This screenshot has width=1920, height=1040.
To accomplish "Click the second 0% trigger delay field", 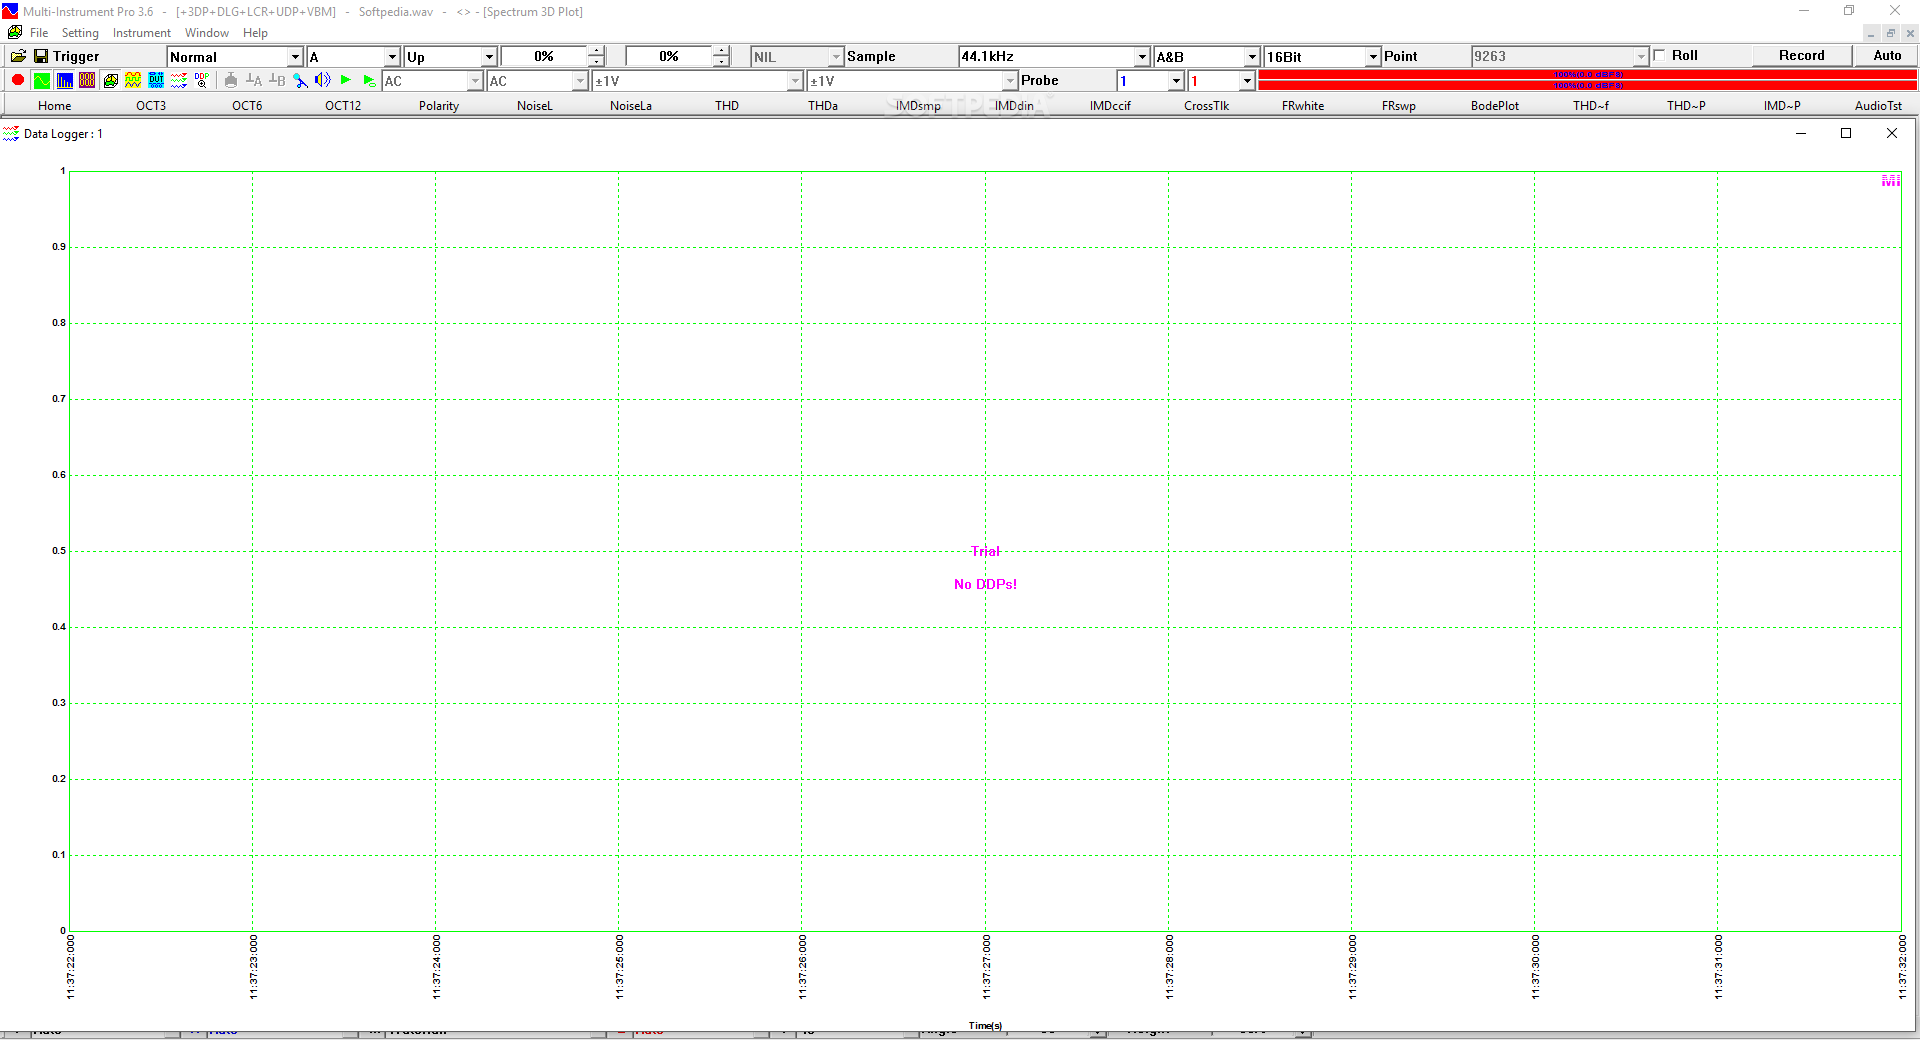I will coord(669,57).
